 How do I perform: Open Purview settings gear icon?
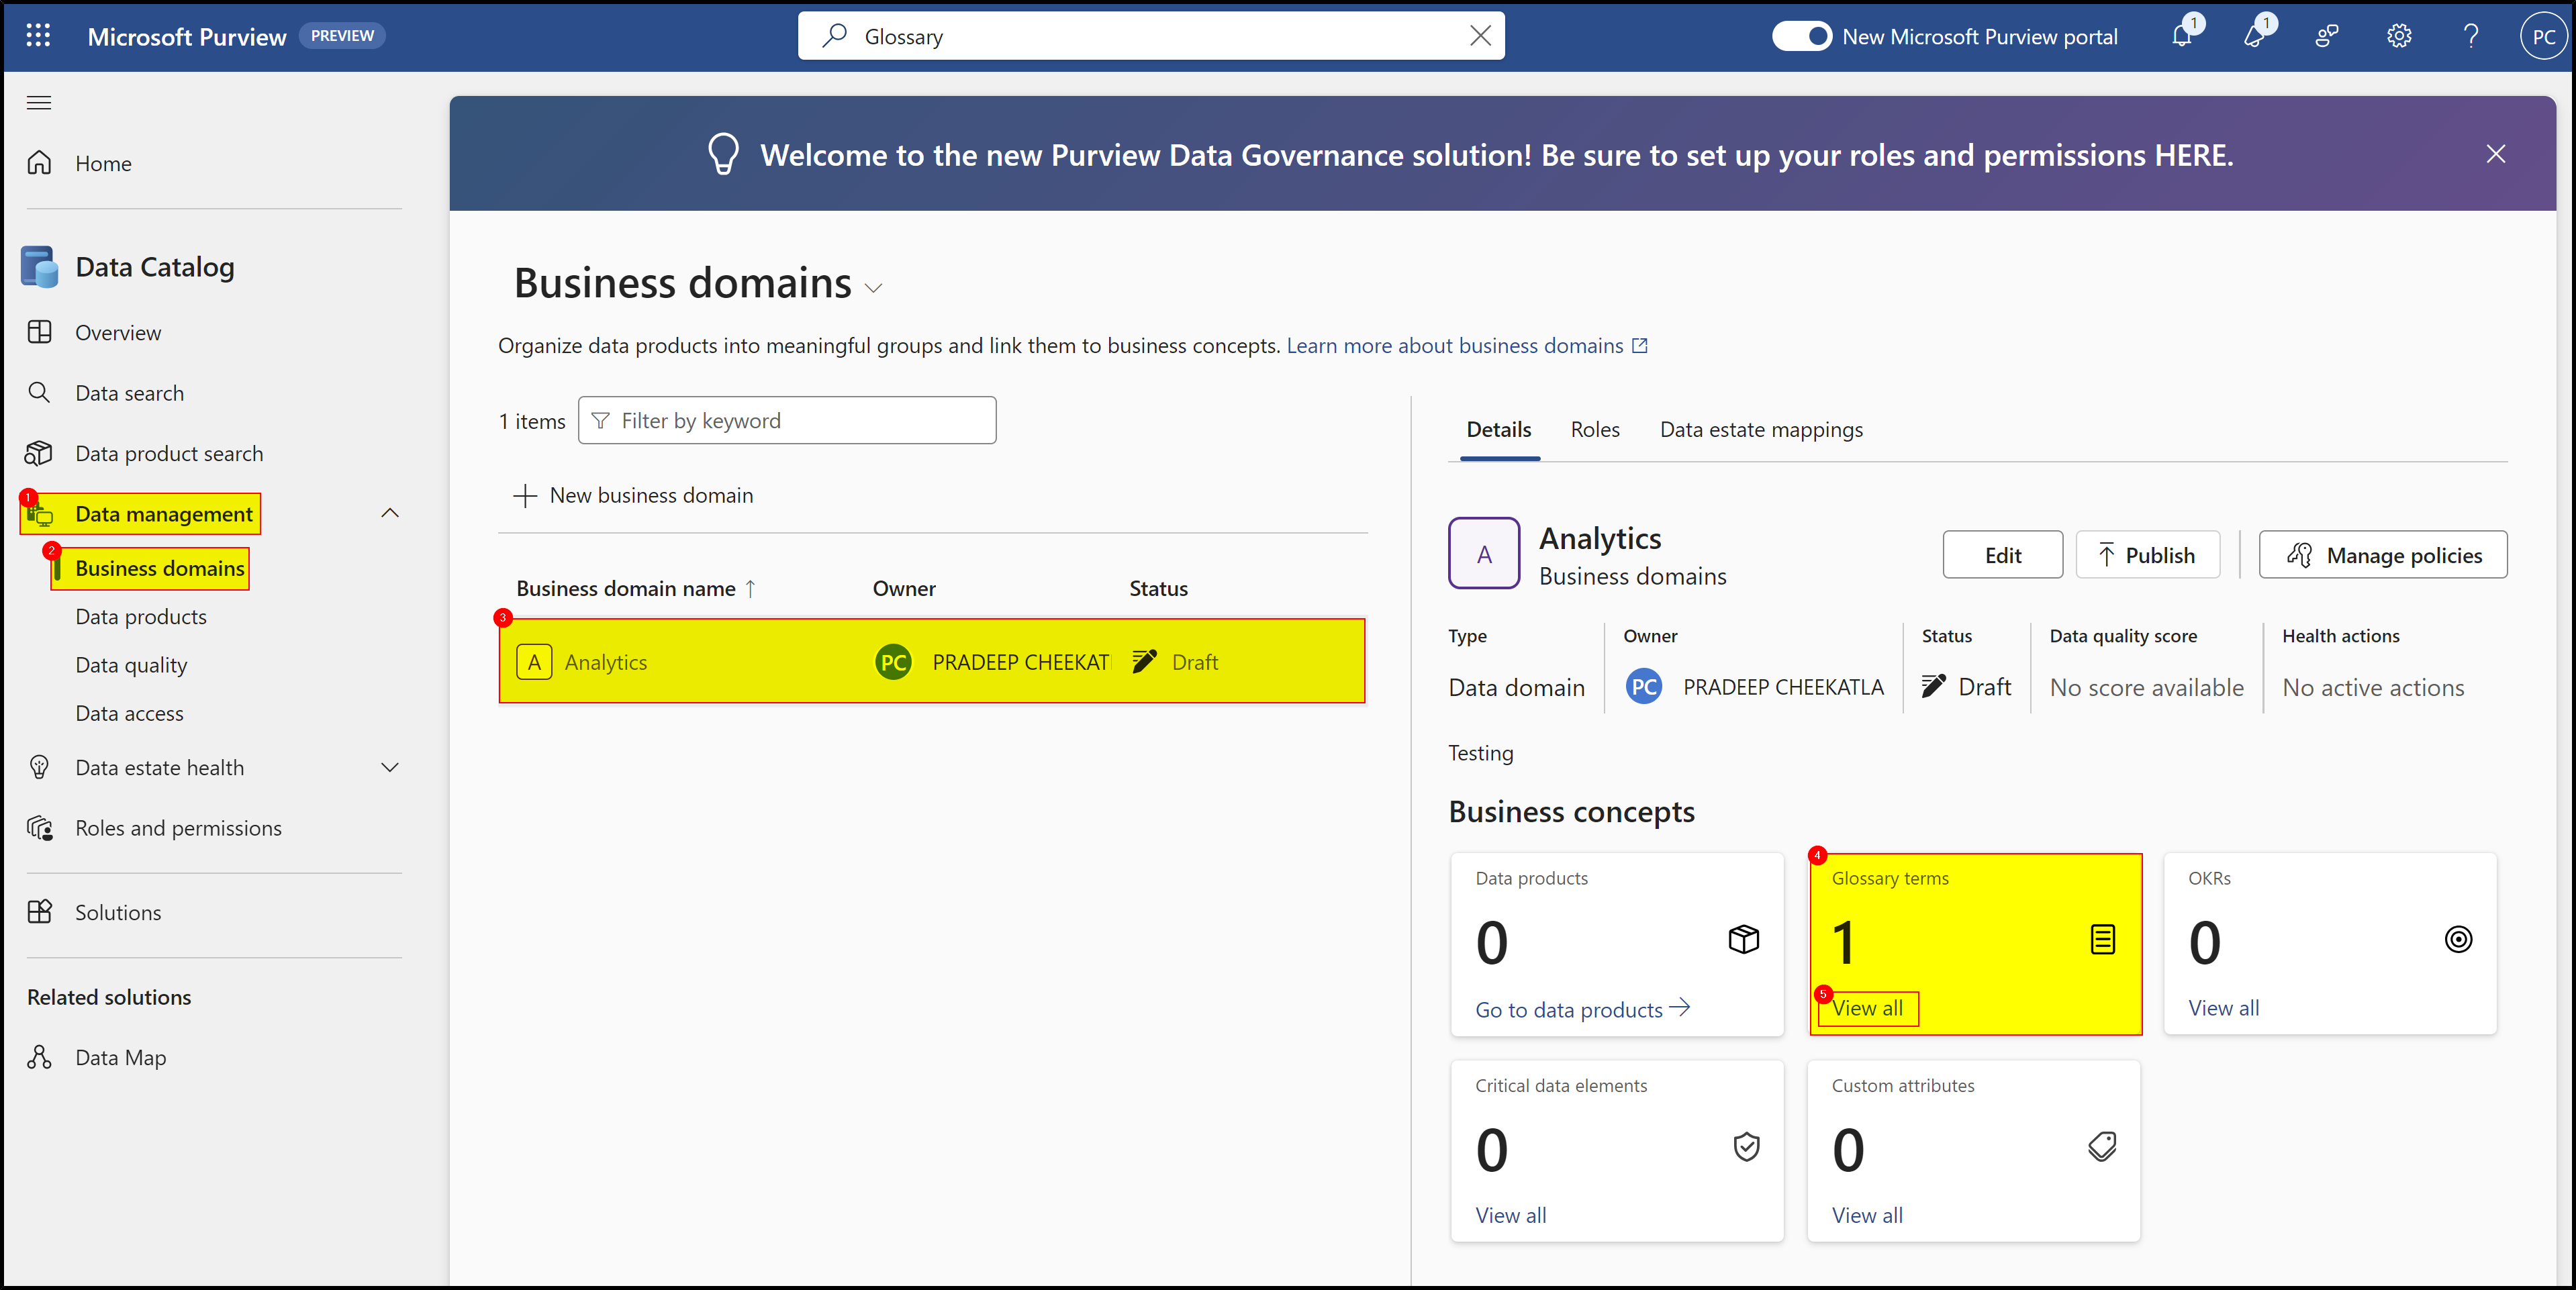click(x=2398, y=37)
